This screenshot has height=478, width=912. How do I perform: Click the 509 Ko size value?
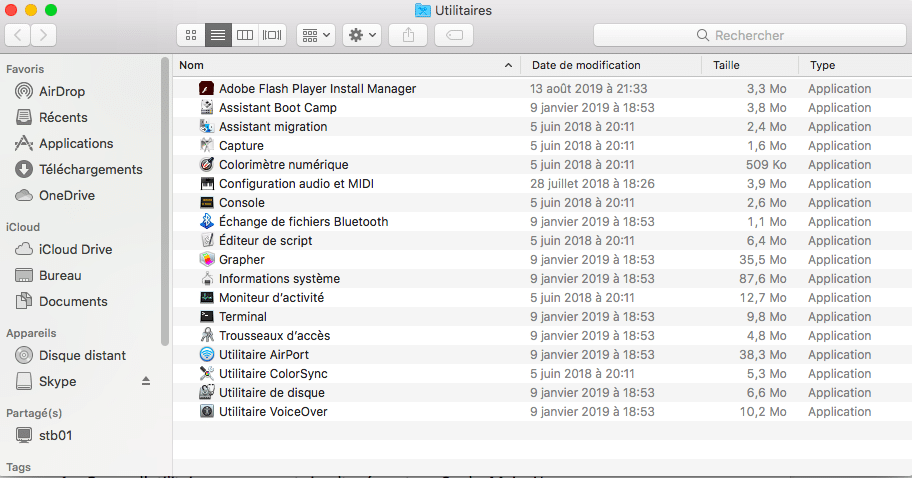[x=766, y=165]
